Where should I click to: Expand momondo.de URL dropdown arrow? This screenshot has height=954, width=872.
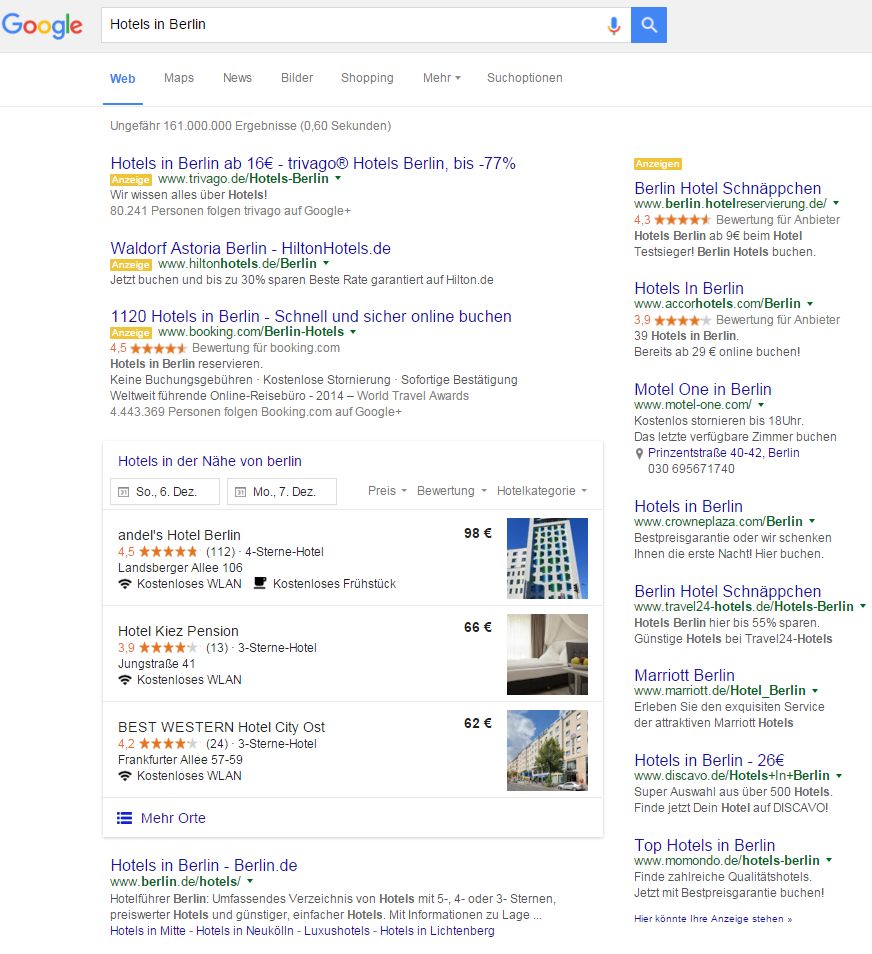(x=829, y=861)
